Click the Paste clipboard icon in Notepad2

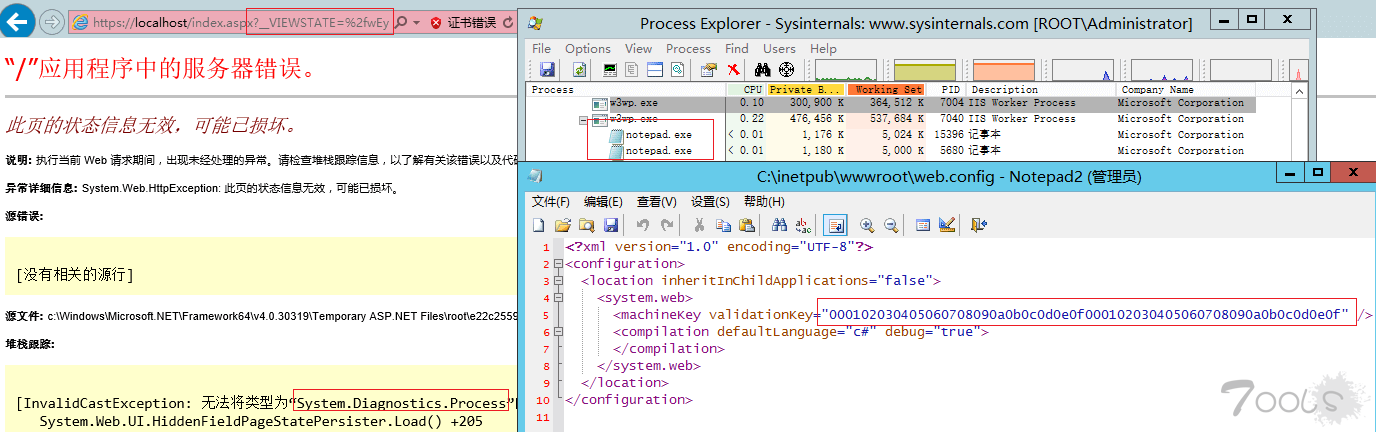747,225
